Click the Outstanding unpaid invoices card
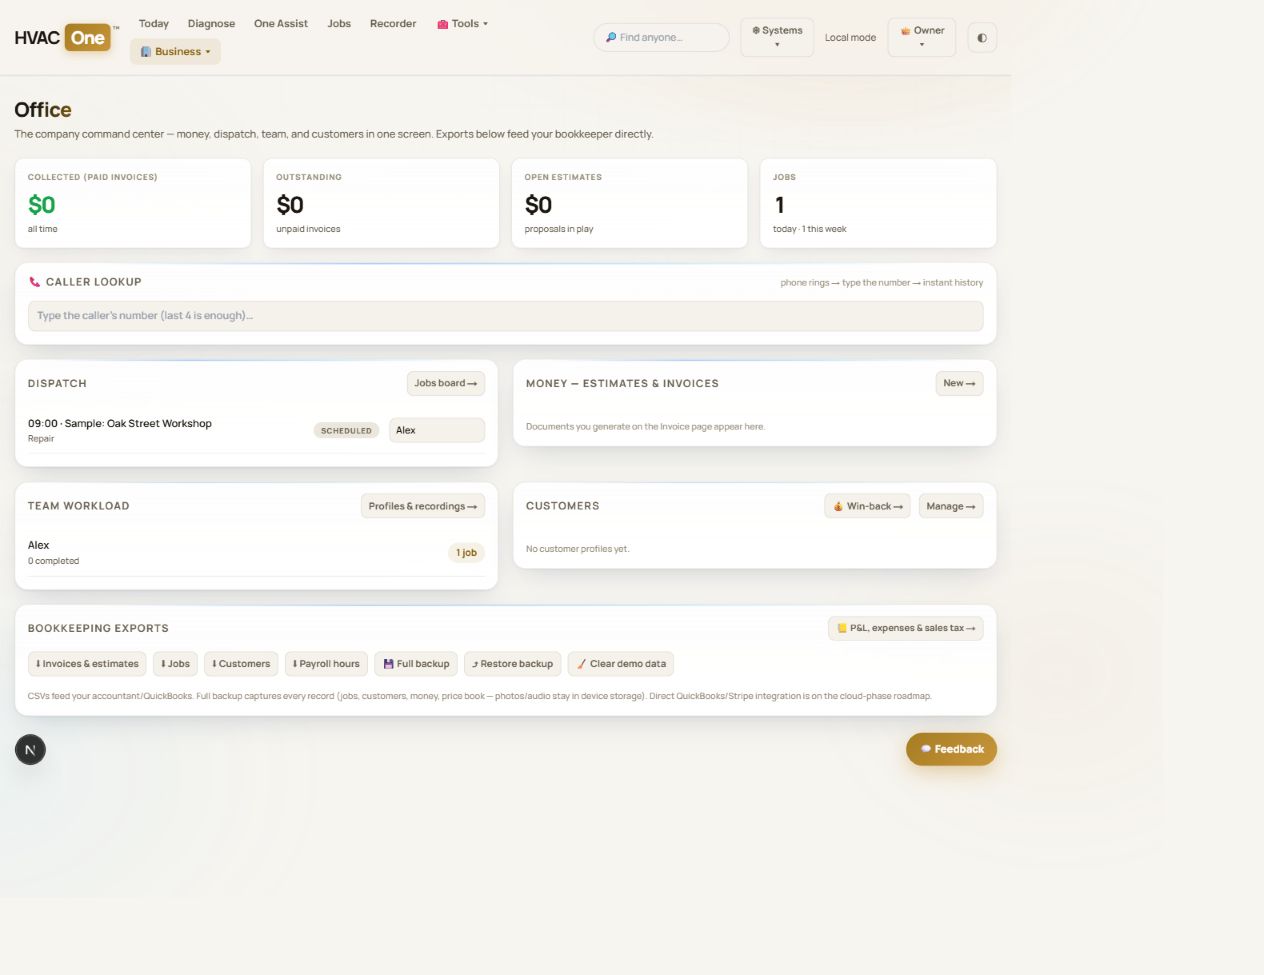 click(x=381, y=203)
